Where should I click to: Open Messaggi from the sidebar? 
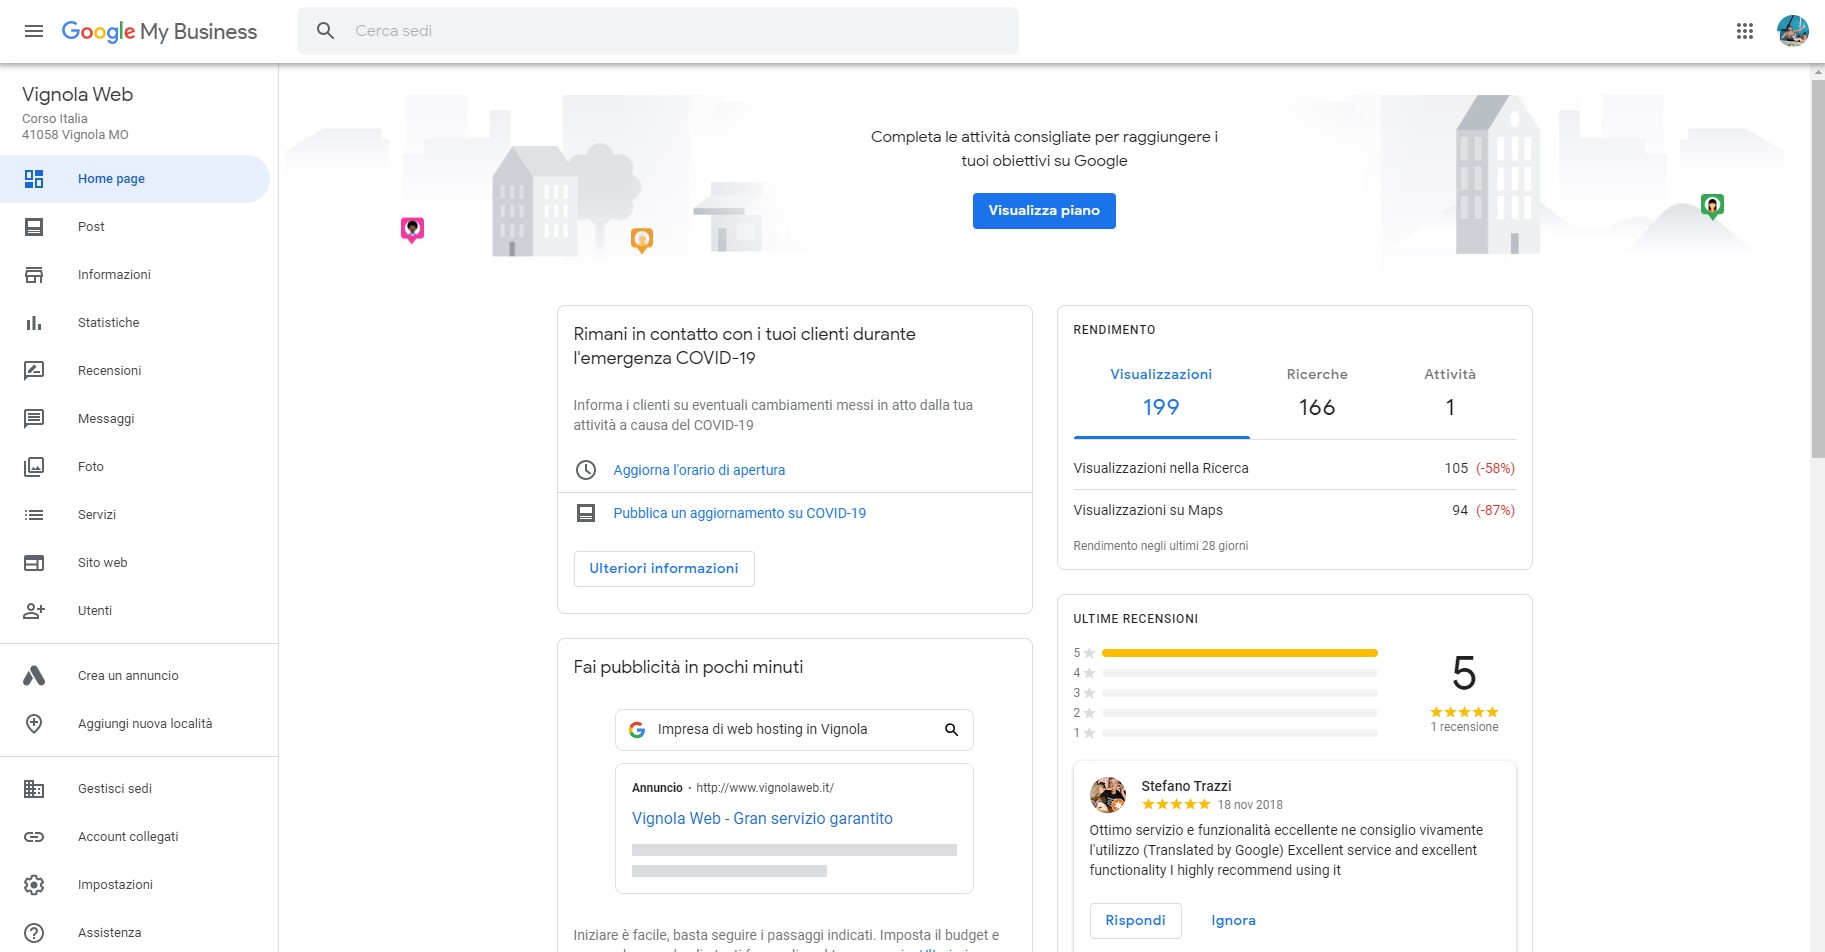pyautogui.click(x=105, y=419)
